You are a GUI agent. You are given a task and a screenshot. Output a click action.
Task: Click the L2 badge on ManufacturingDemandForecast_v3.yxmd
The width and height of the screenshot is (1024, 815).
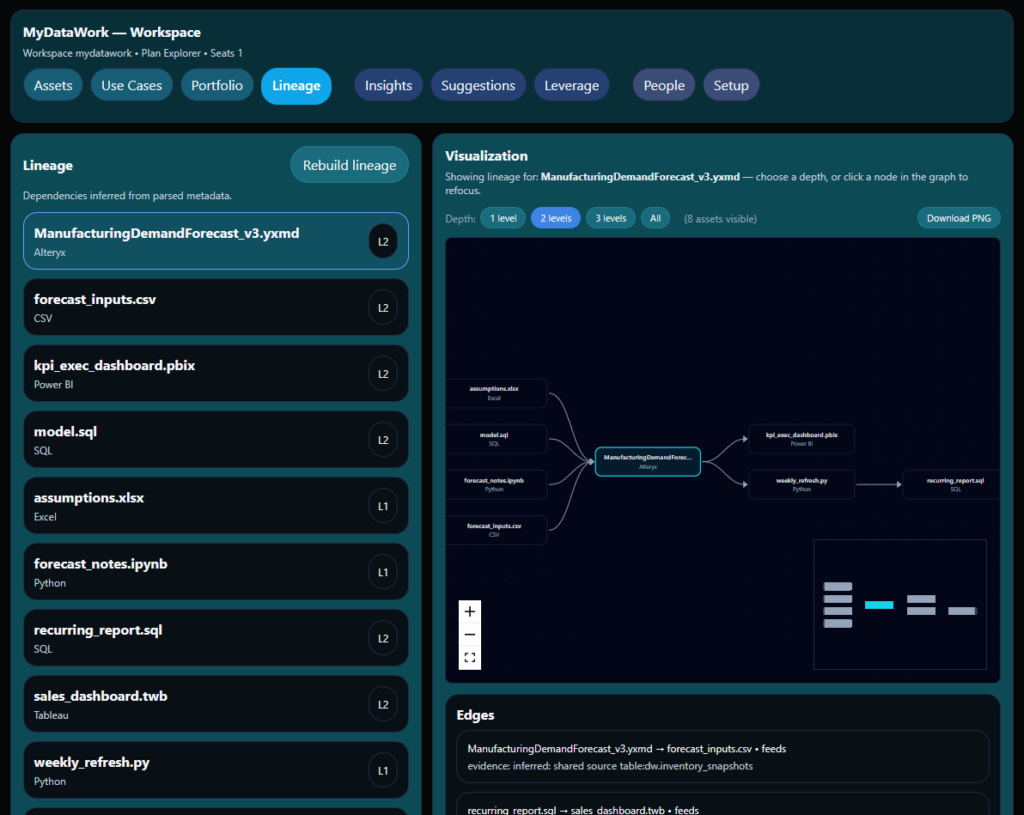383,242
